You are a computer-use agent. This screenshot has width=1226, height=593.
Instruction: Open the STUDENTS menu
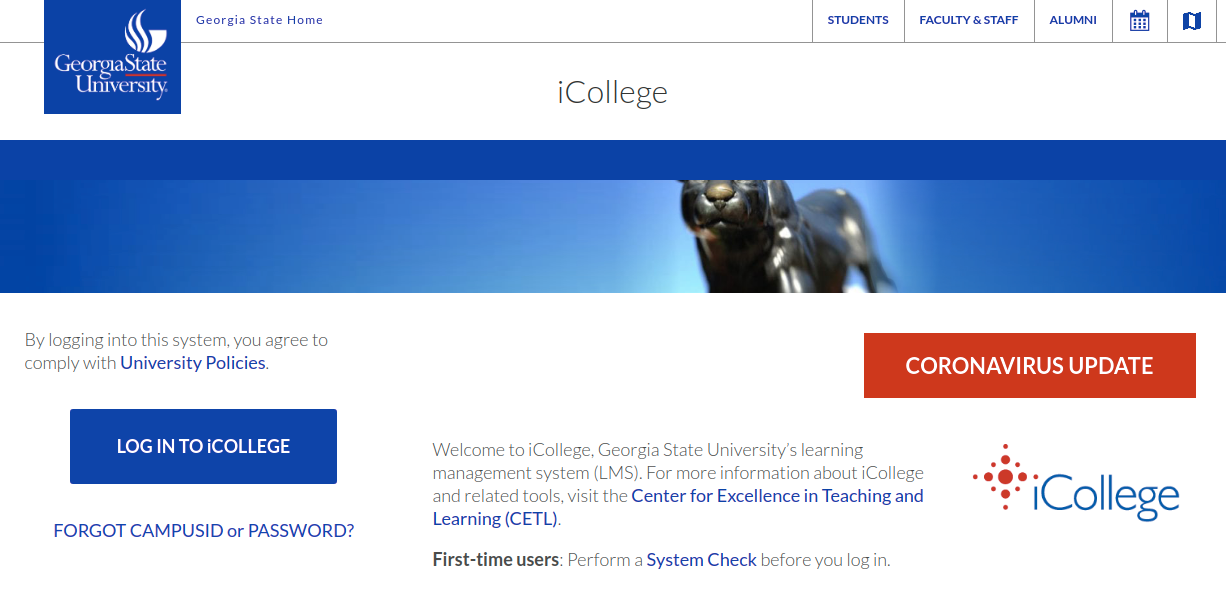(857, 20)
